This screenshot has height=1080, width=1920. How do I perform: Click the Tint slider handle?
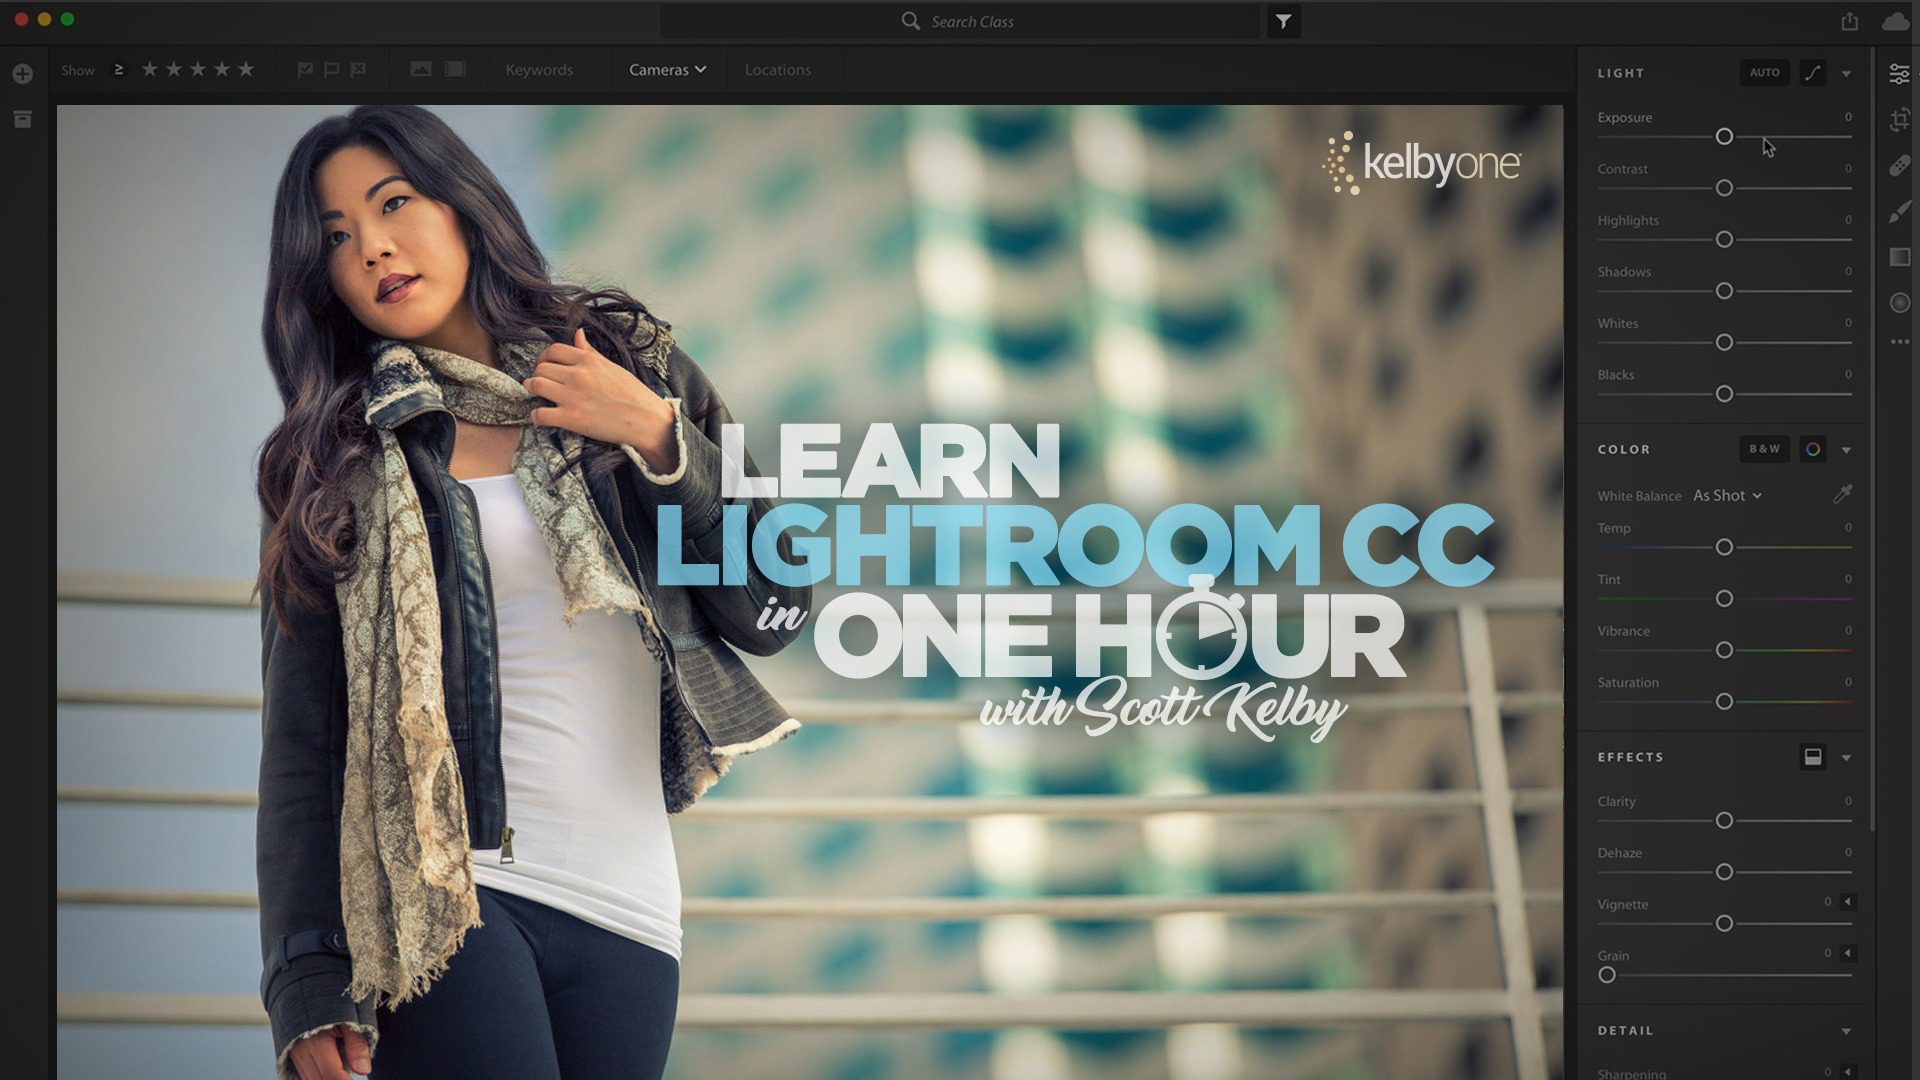click(x=1724, y=599)
